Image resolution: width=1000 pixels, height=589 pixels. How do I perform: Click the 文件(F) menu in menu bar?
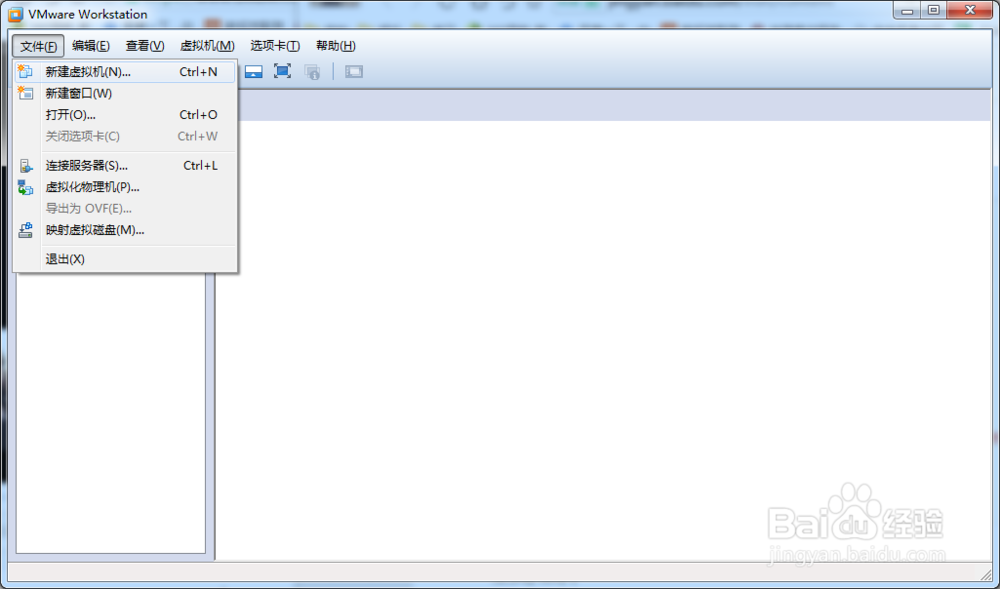click(38, 46)
